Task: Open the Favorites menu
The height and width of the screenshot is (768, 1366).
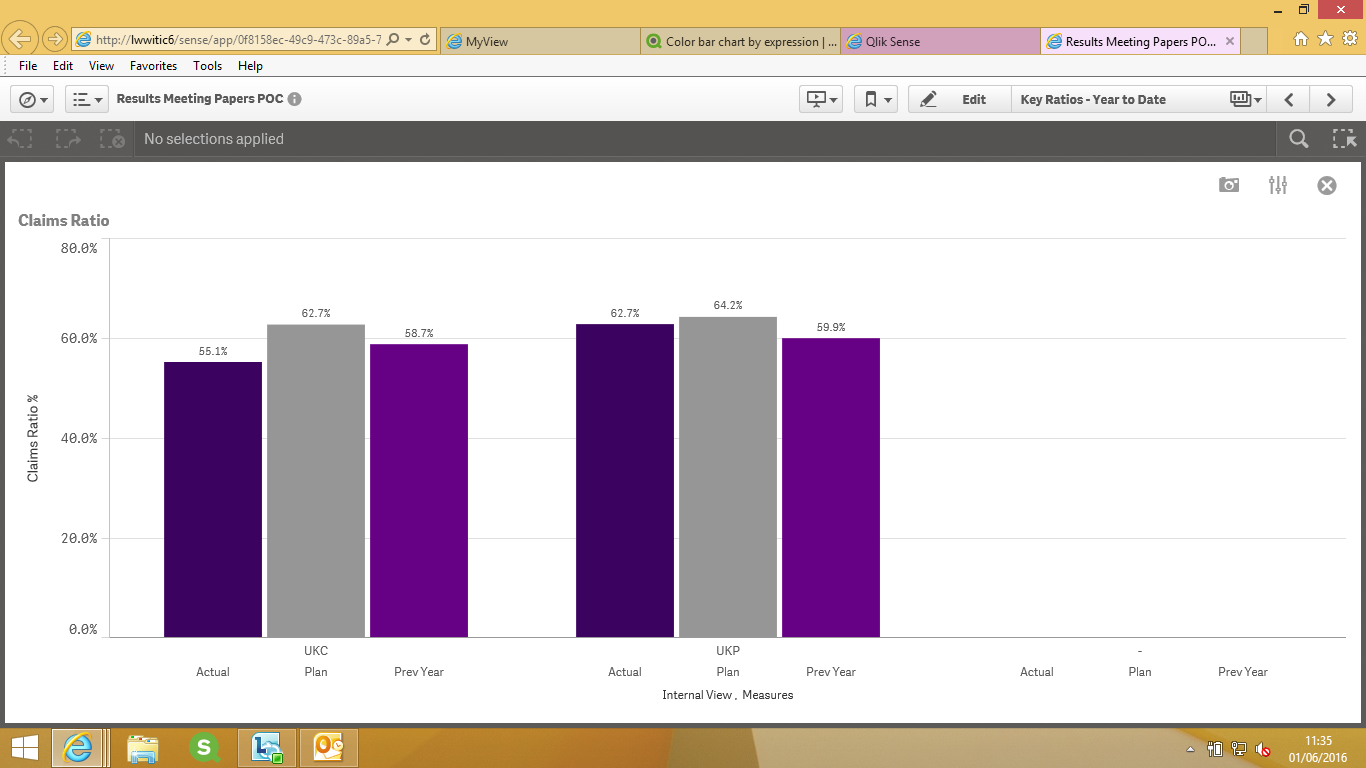Action: point(153,66)
